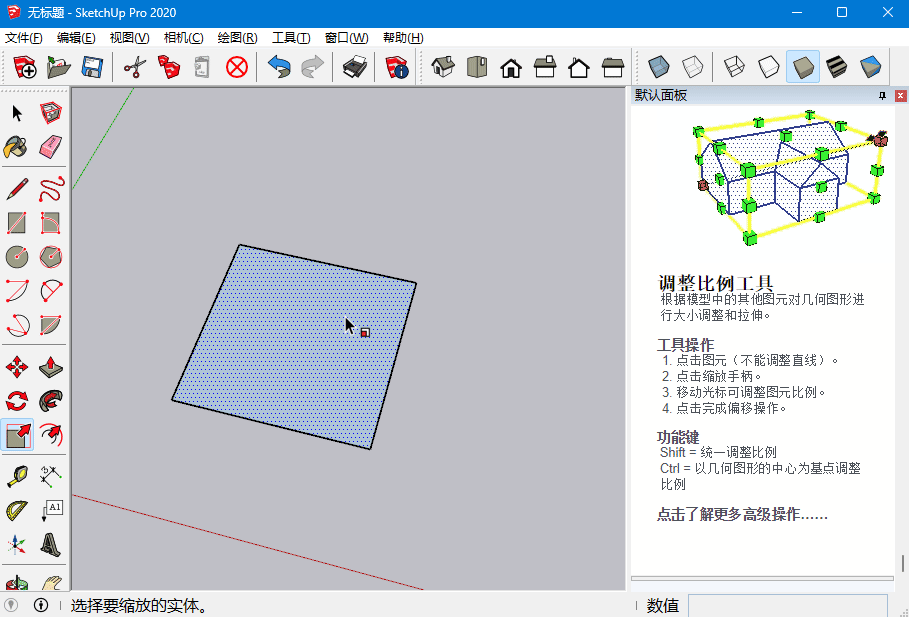The height and width of the screenshot is (617, 909).
Task: Select the Line pencil tool
Action: tap(17, 189)
